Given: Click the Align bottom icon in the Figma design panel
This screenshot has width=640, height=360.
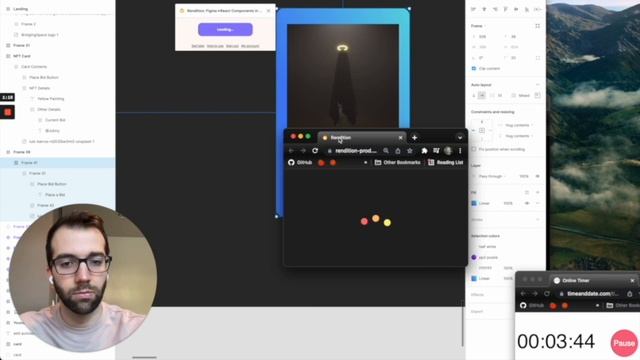Looking at the screenshot, I should (527, 9).
